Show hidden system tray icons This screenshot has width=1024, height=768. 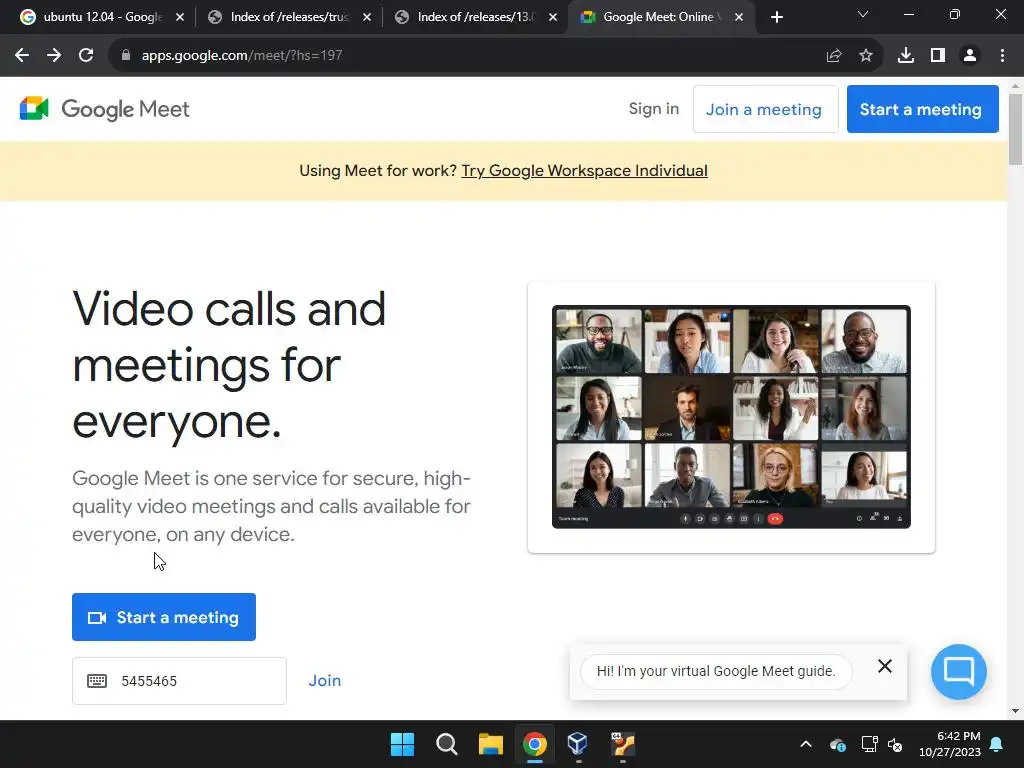point(806,744)
